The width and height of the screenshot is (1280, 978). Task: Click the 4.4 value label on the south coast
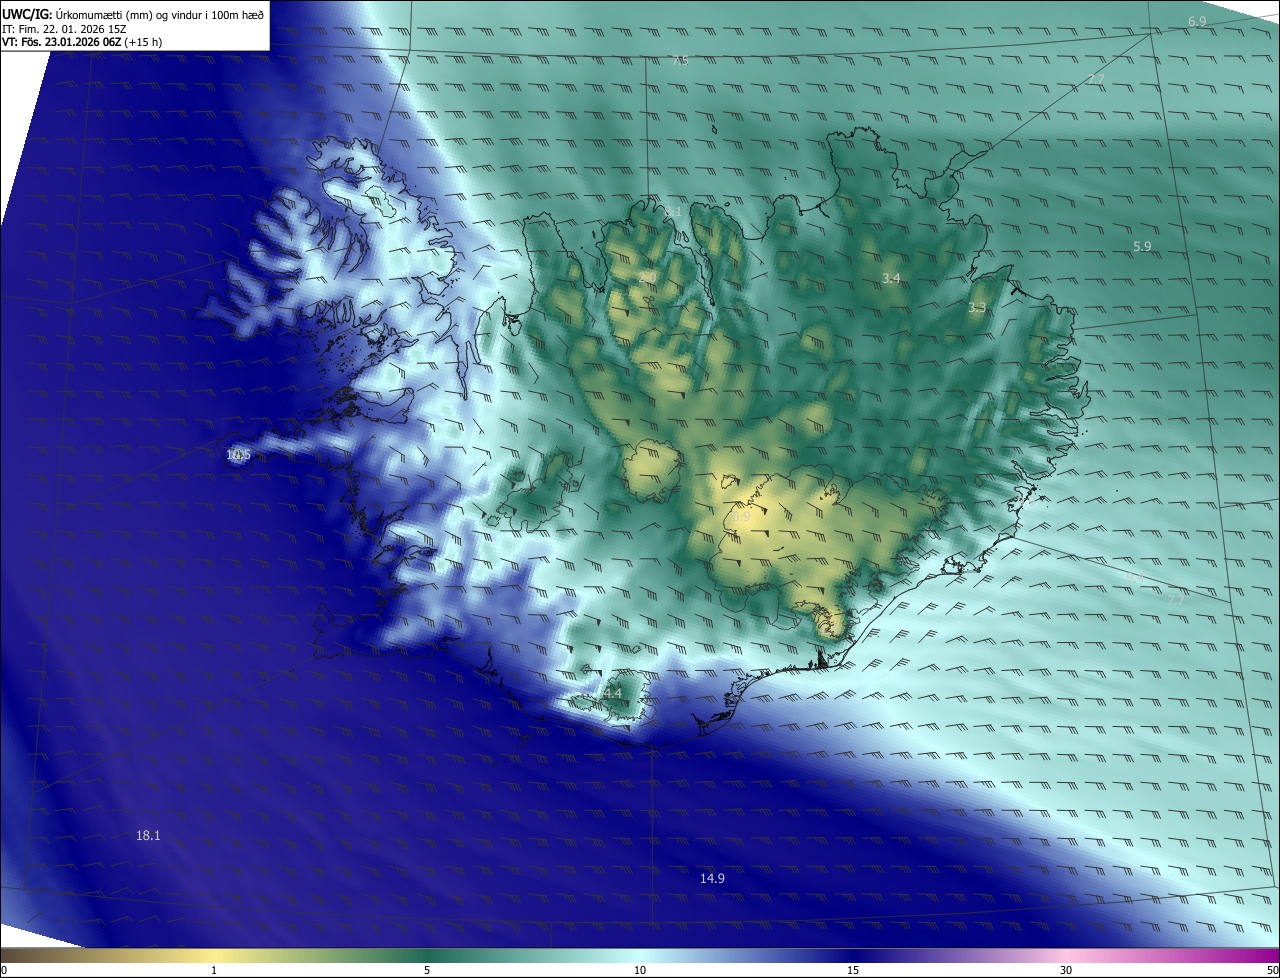tap(612, 693)
